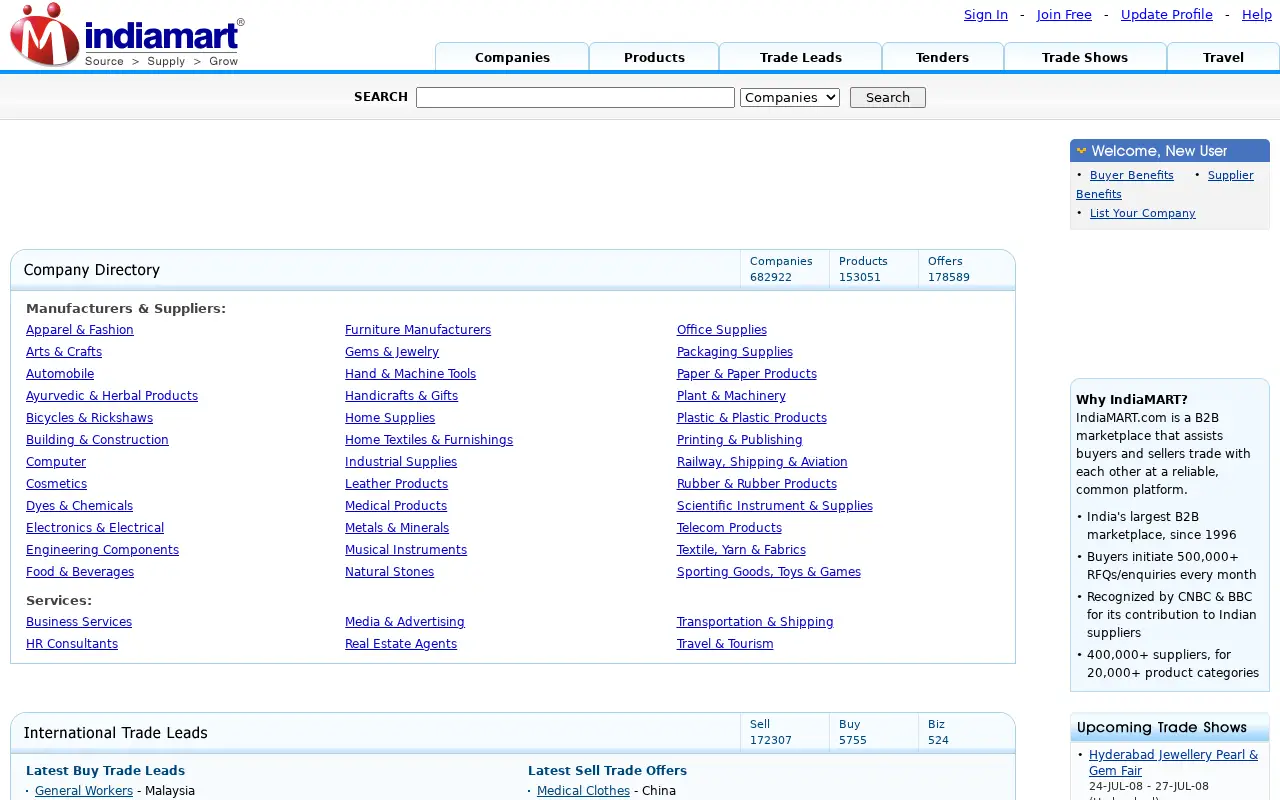Browse the Medical Products category
1280x800 pixels.
tap(396, 506)
